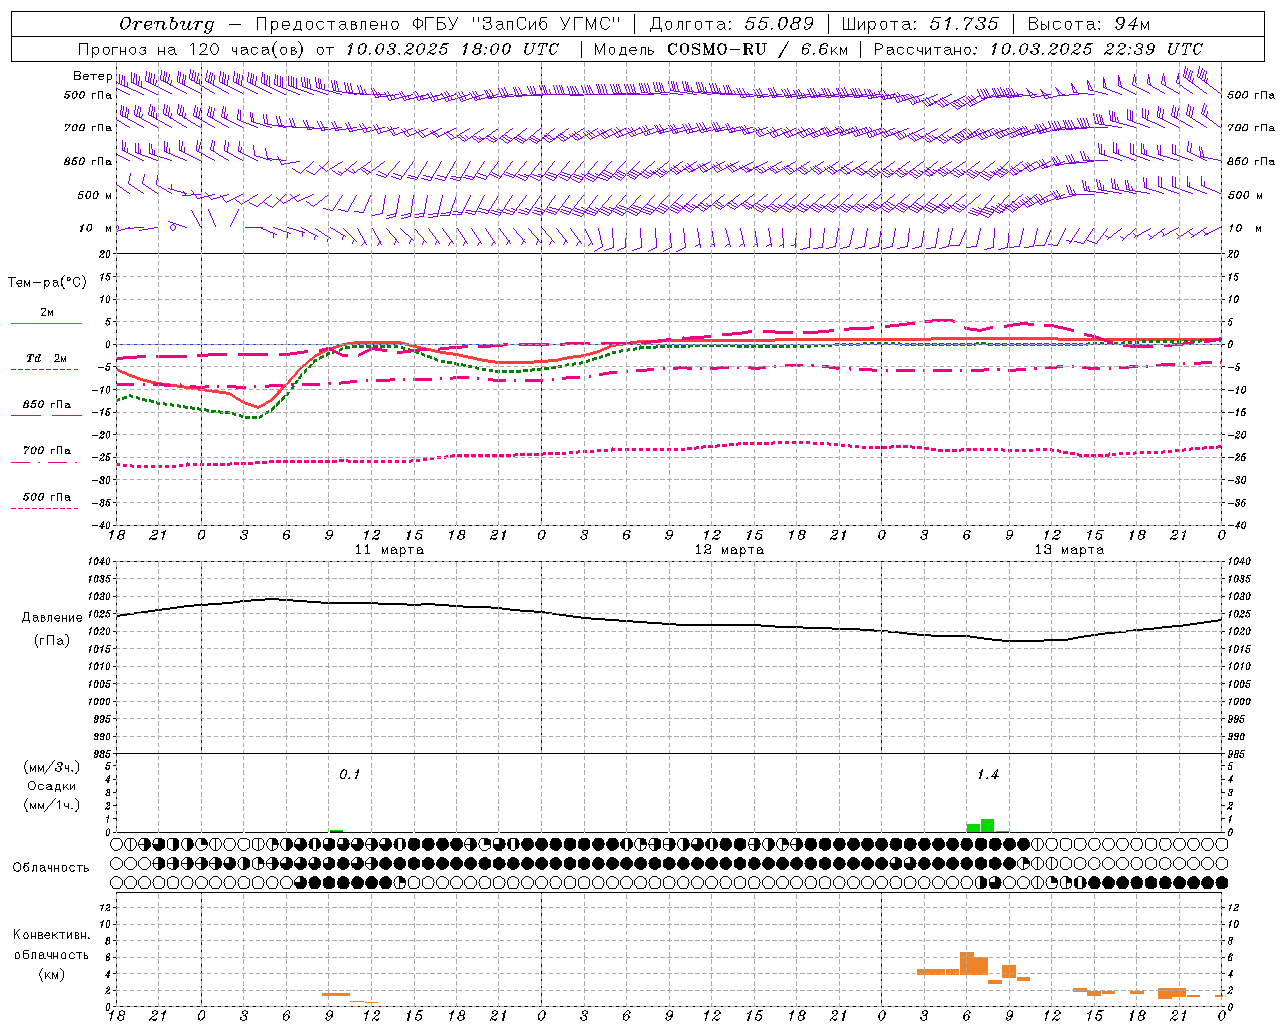
Task: Click the tallest orange convective cloud bar
Action: pos(966,964)
